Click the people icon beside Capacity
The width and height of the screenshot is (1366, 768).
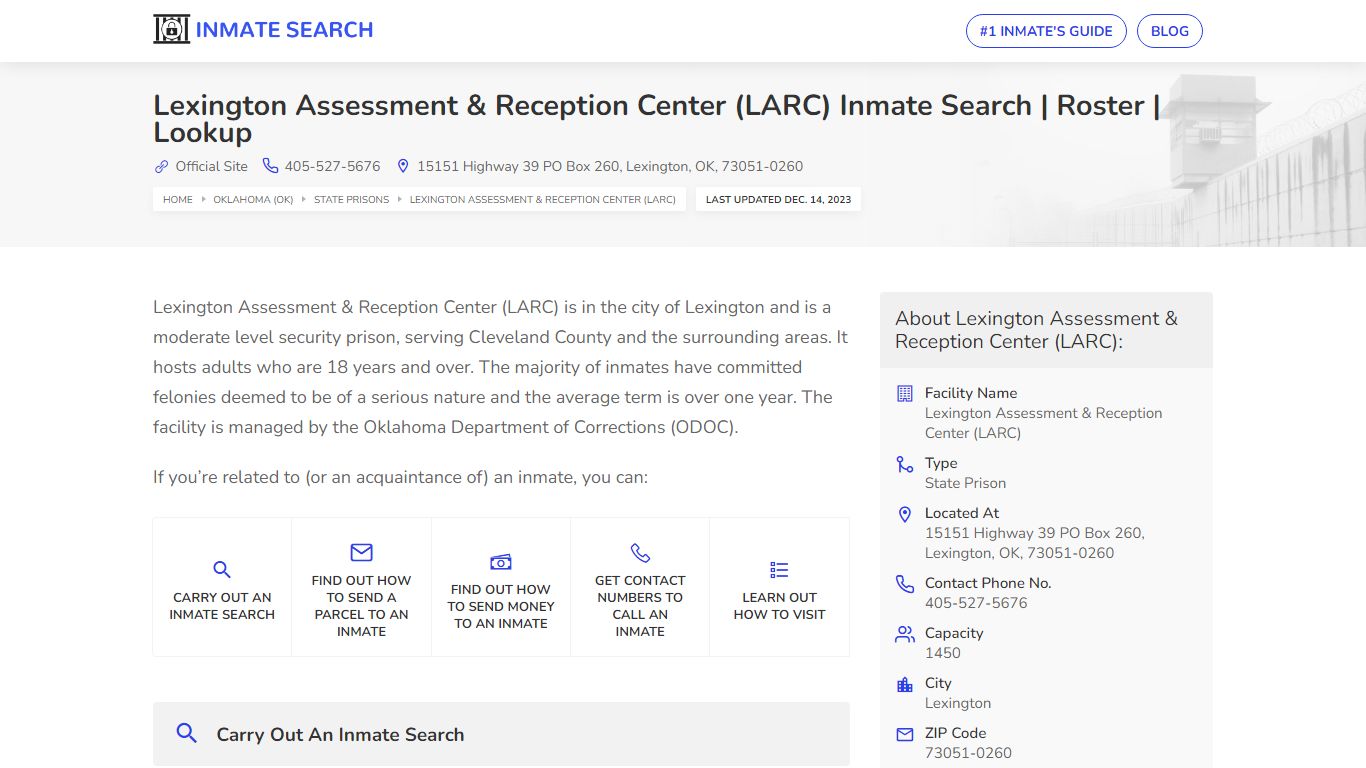click(x=905, y=634)
